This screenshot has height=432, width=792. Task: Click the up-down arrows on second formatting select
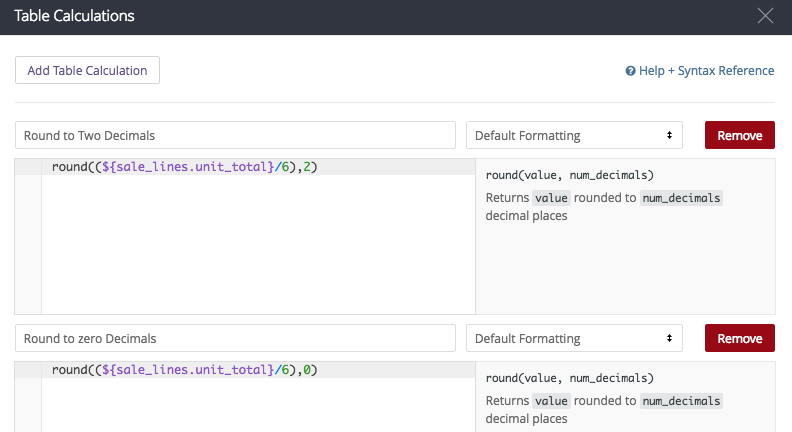[x=669, y=338]
